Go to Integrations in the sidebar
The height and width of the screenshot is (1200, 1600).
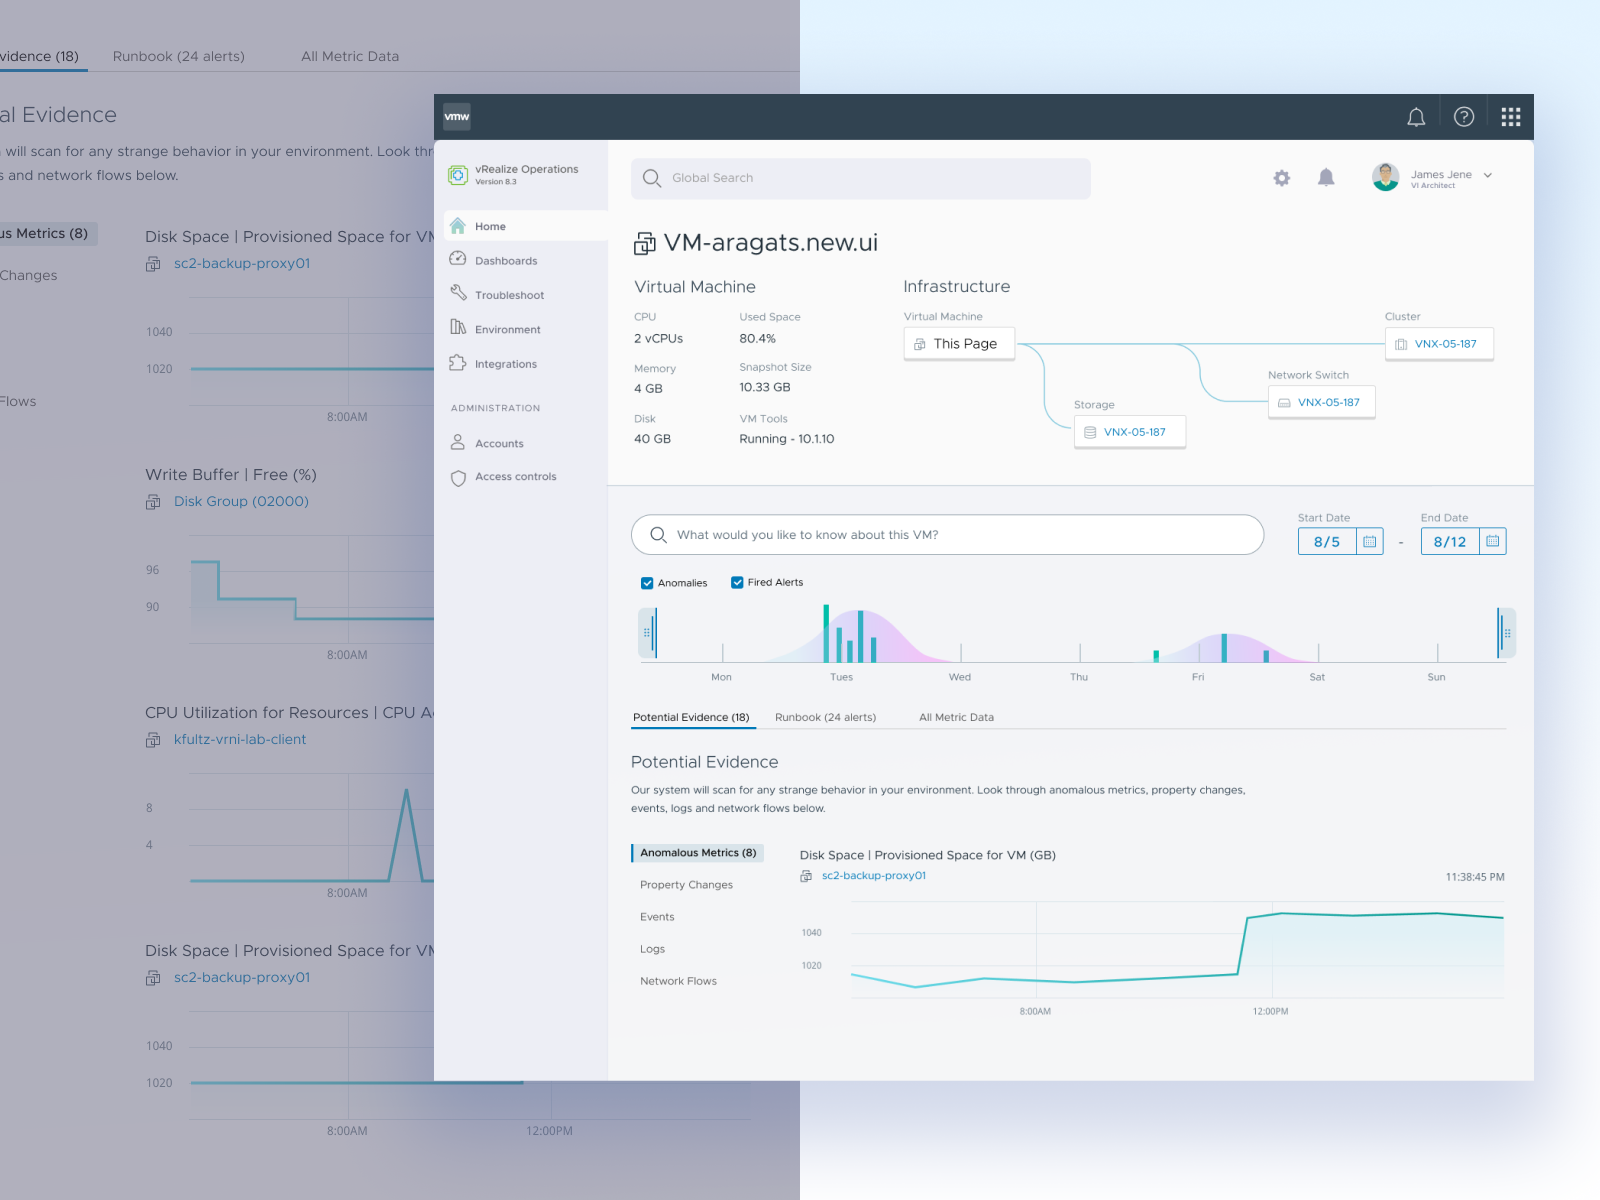[x=505, y=363]
